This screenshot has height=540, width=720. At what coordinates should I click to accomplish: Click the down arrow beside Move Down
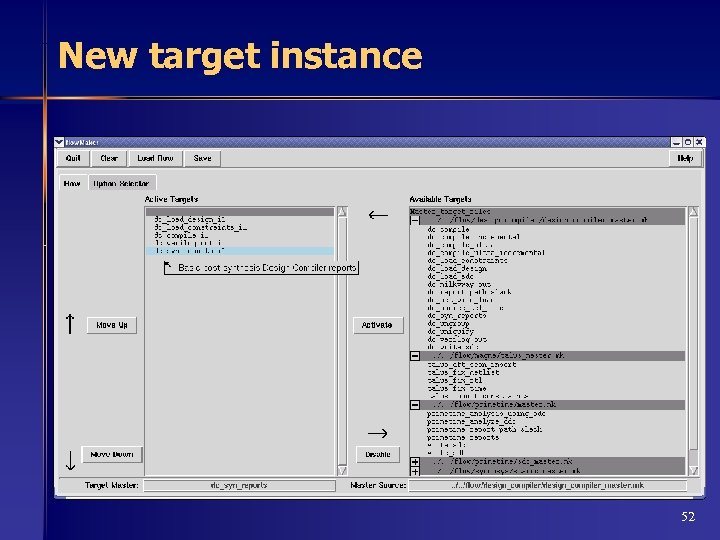coord(70,461)
